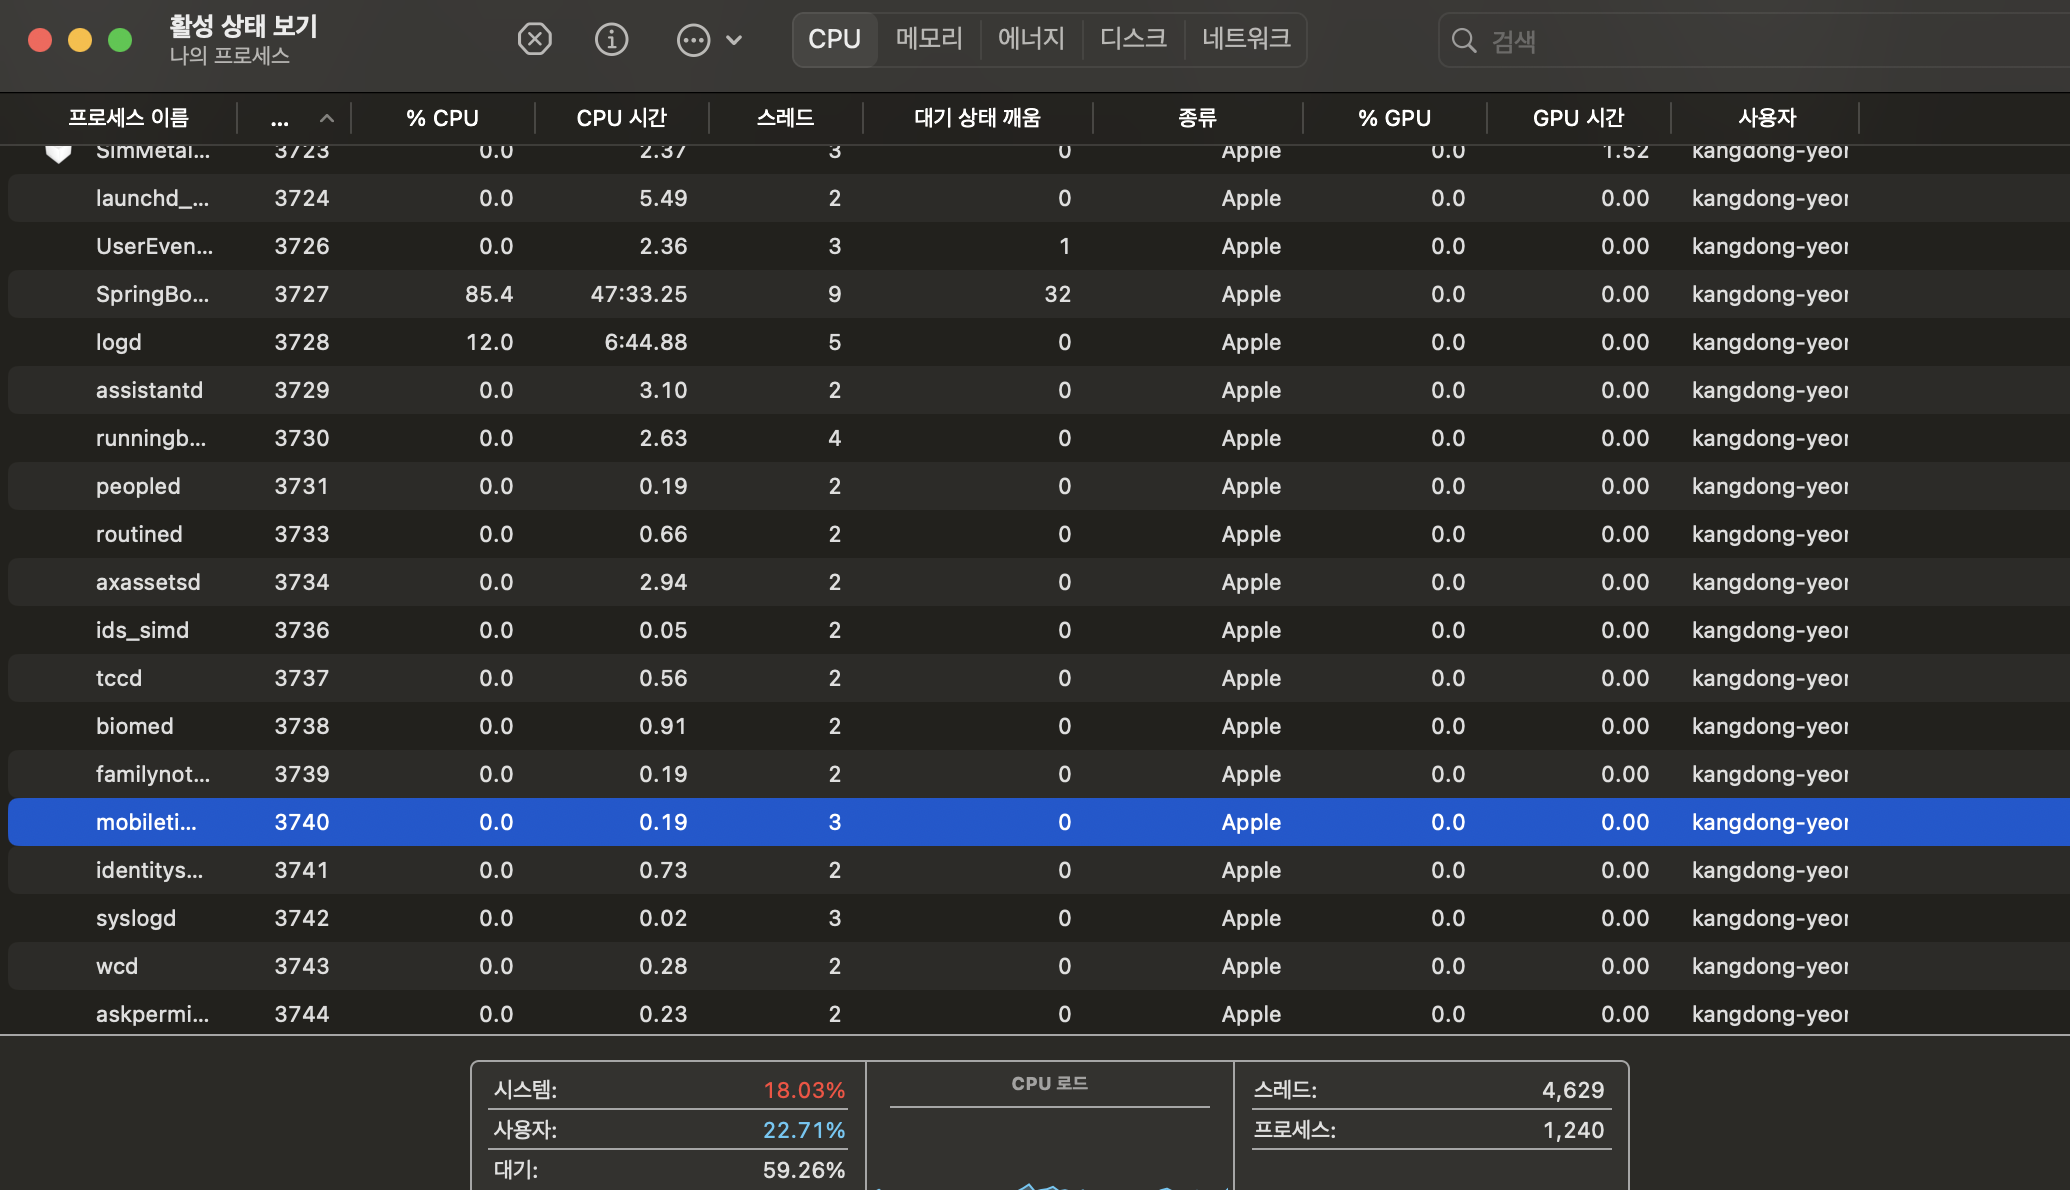Open process info inspector icon
Viewport: 2070px width, 1190px height.
(611, 40)
